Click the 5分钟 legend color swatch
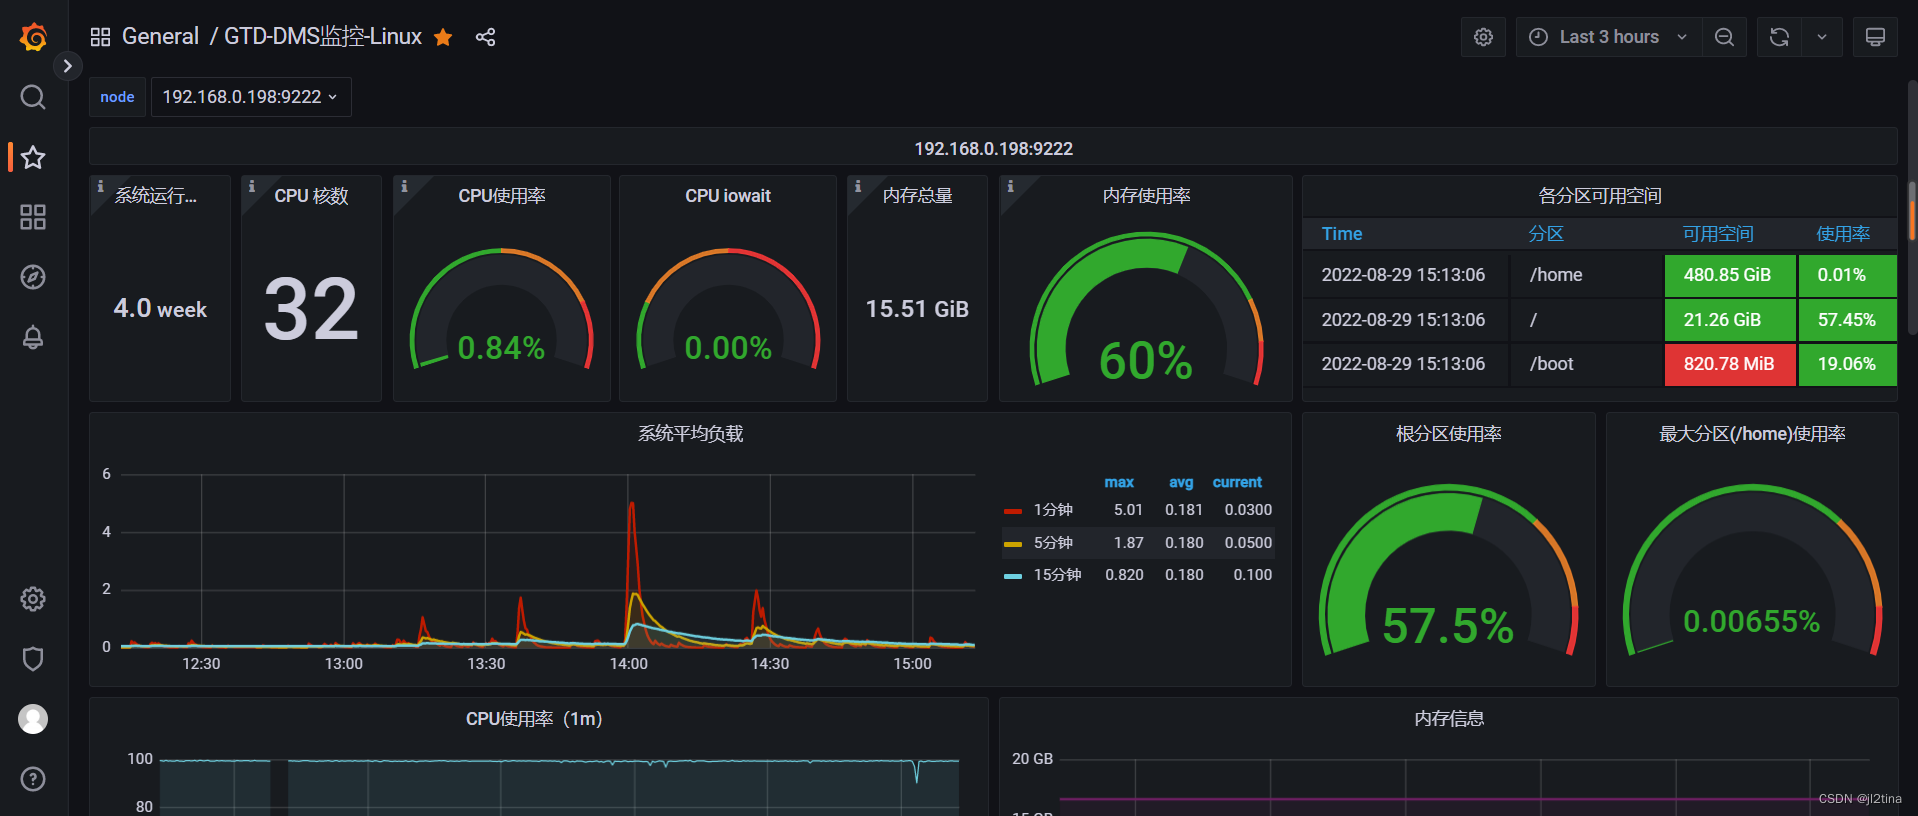1918x816 pixels. (1013, 544)
